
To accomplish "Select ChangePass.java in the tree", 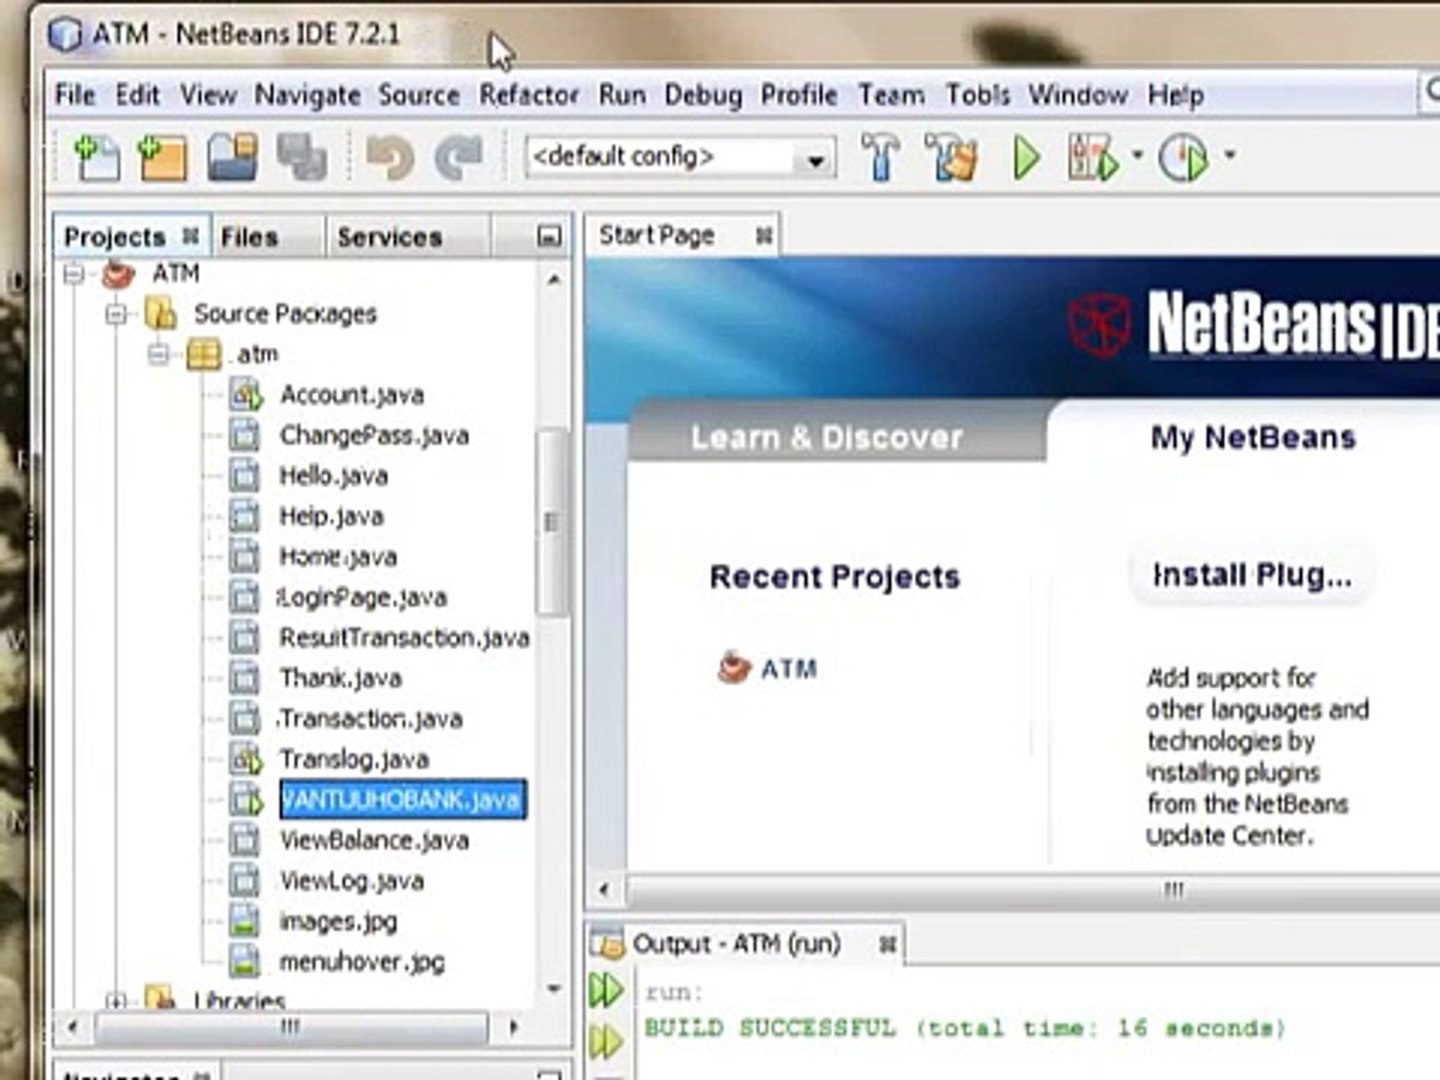I will 374,435.
